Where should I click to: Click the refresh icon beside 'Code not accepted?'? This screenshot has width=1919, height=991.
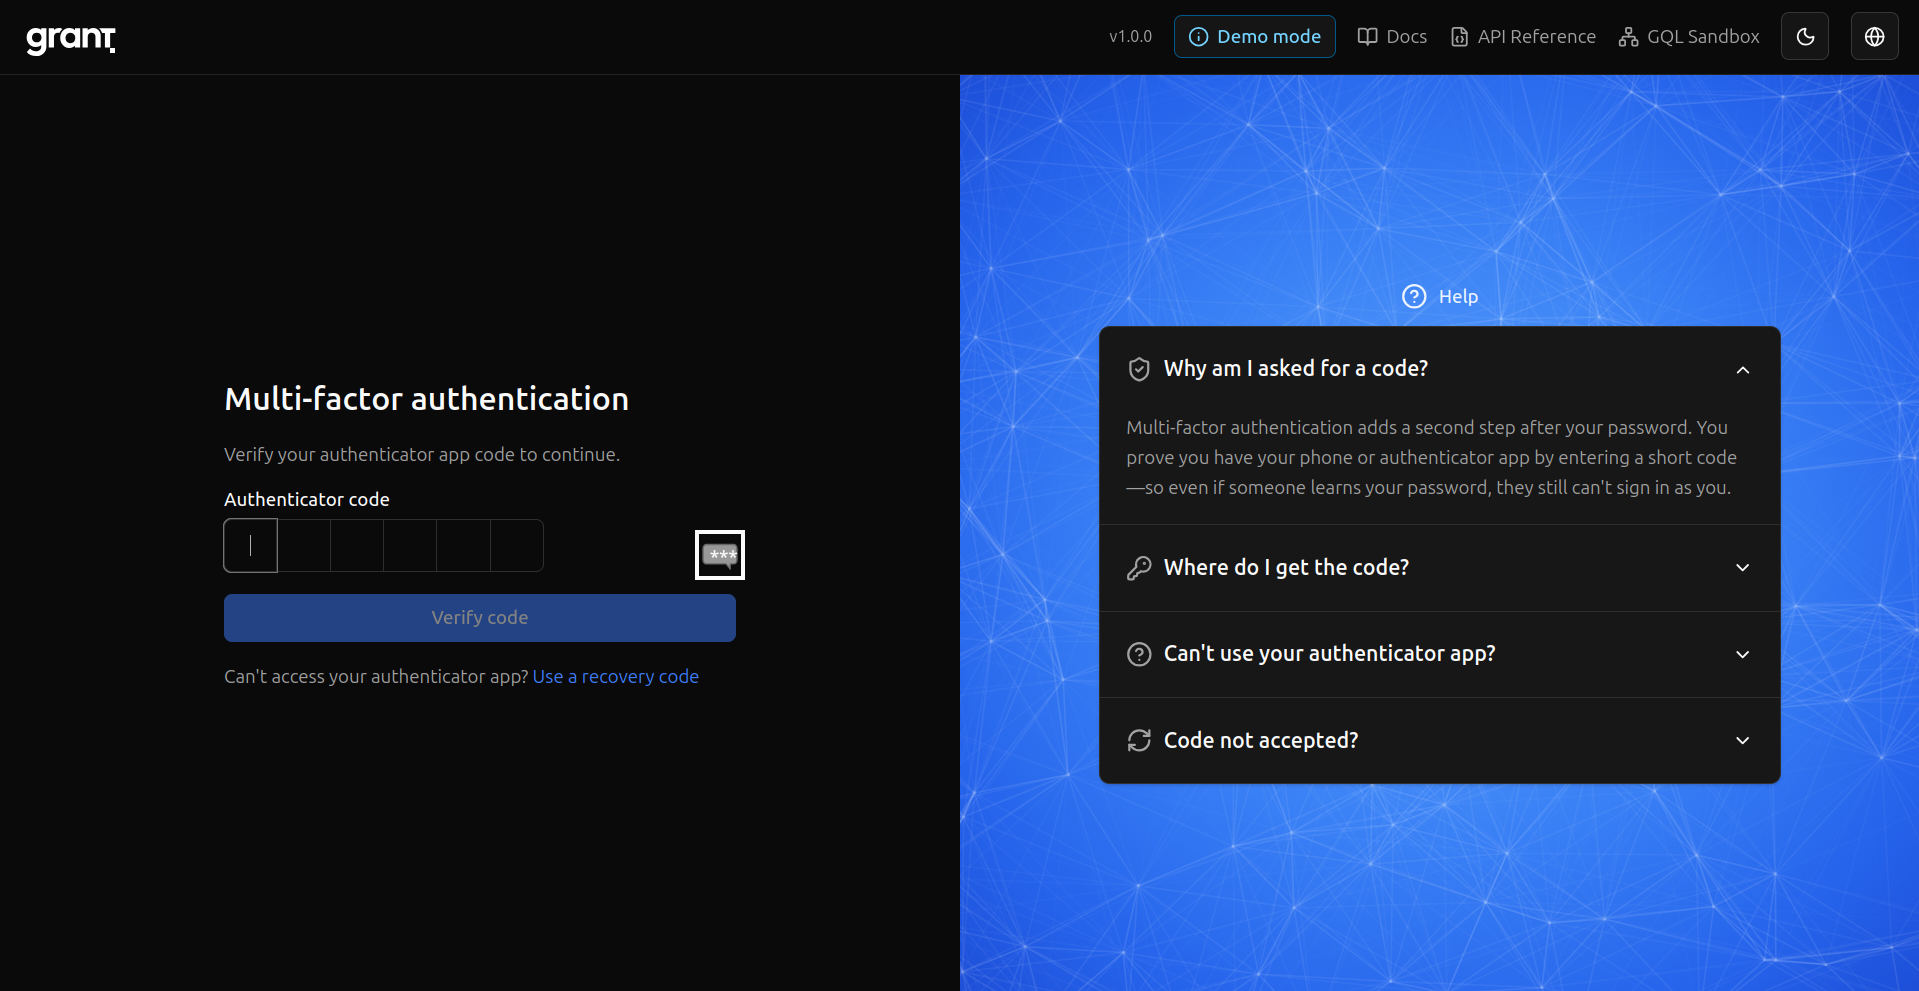(1139, 740)
